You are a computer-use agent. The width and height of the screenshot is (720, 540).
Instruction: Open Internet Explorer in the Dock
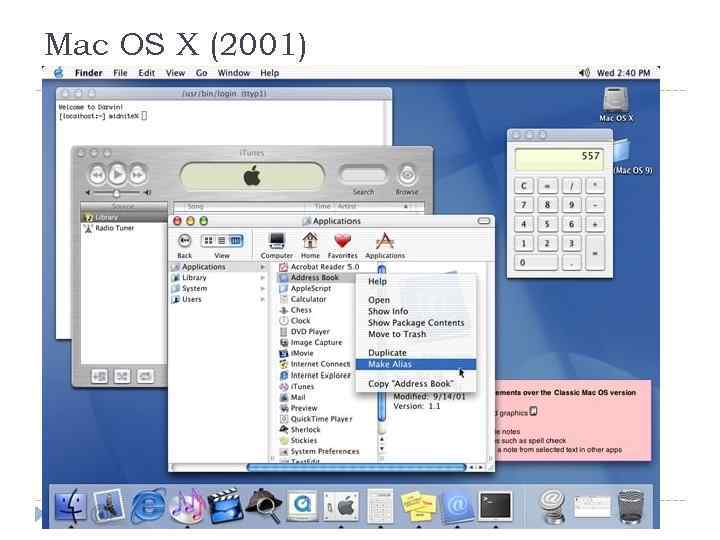pyautogui.click(x=148, y=506)
